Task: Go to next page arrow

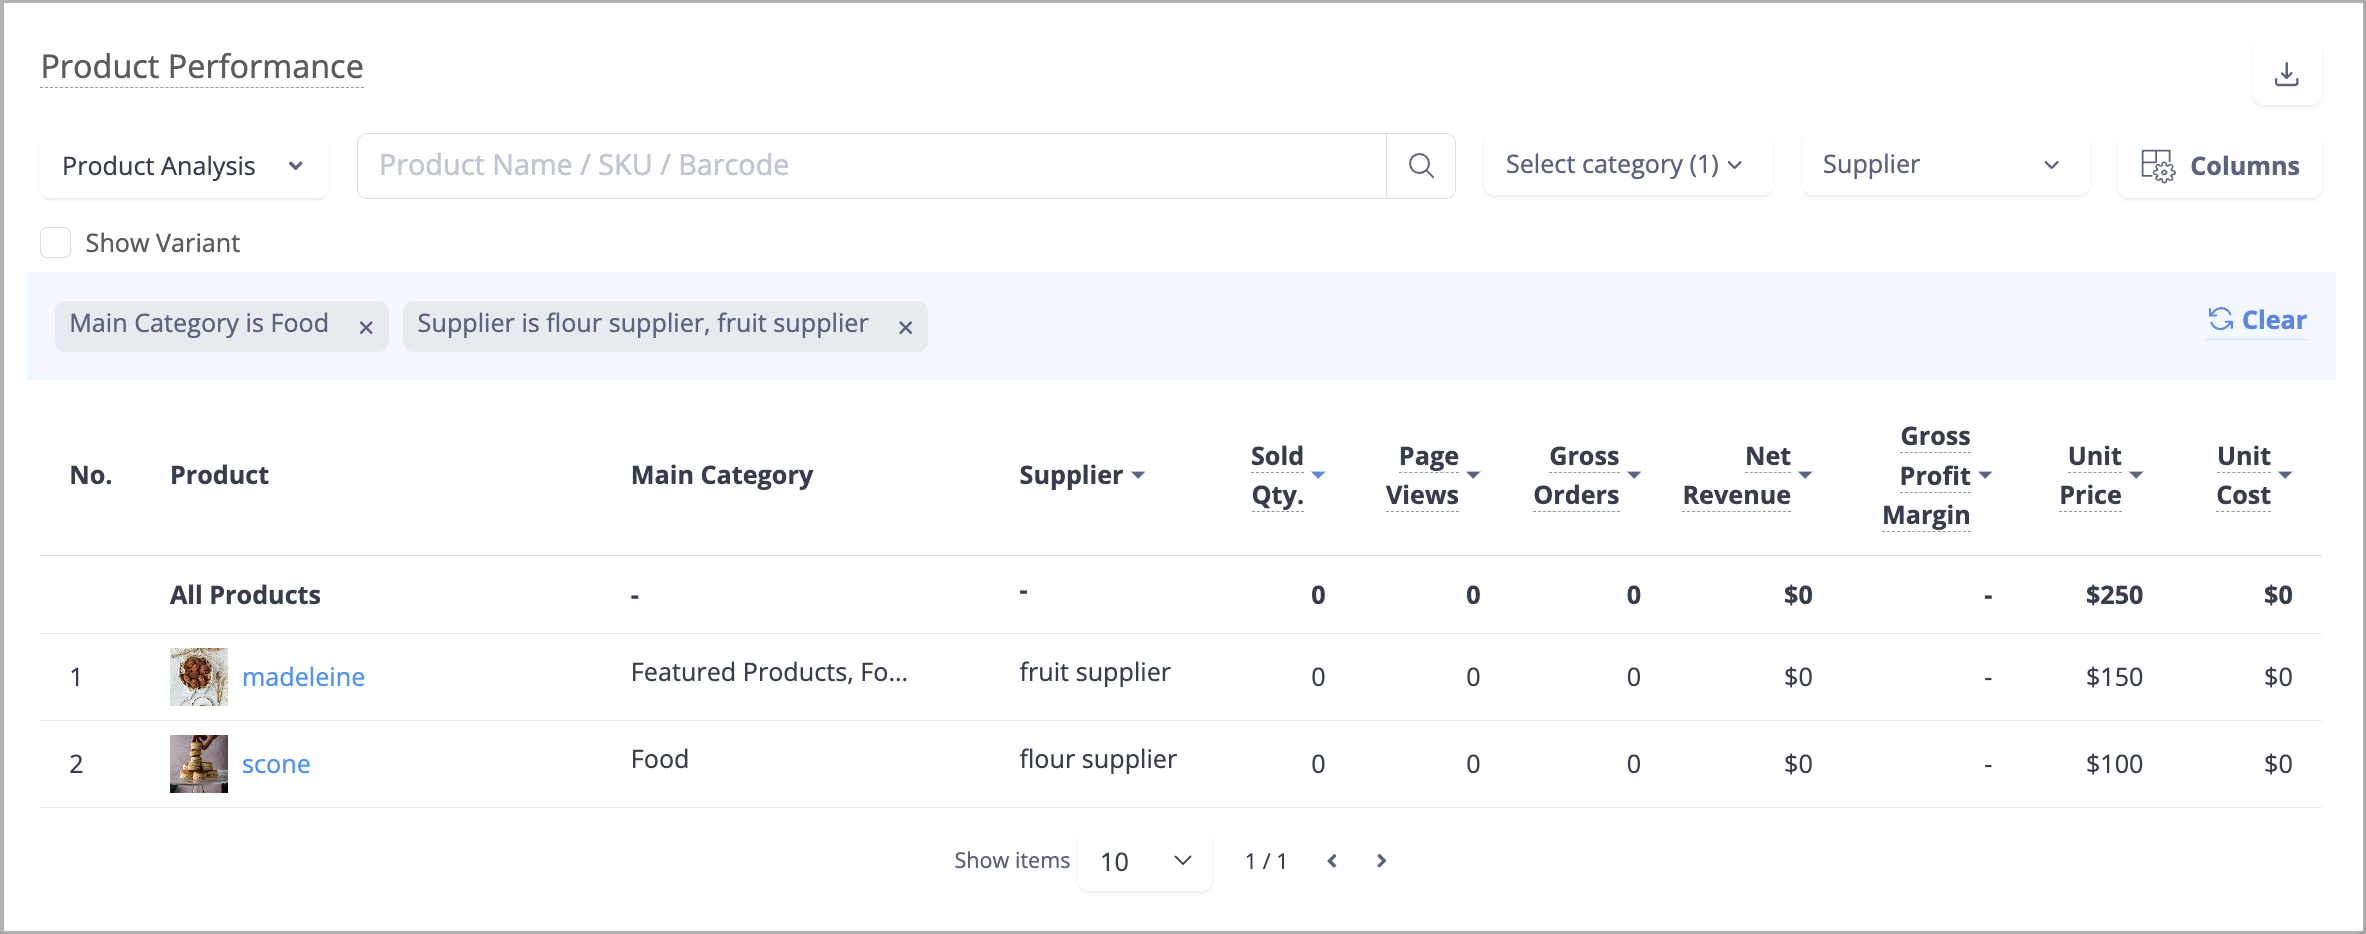Action: 1381,861
